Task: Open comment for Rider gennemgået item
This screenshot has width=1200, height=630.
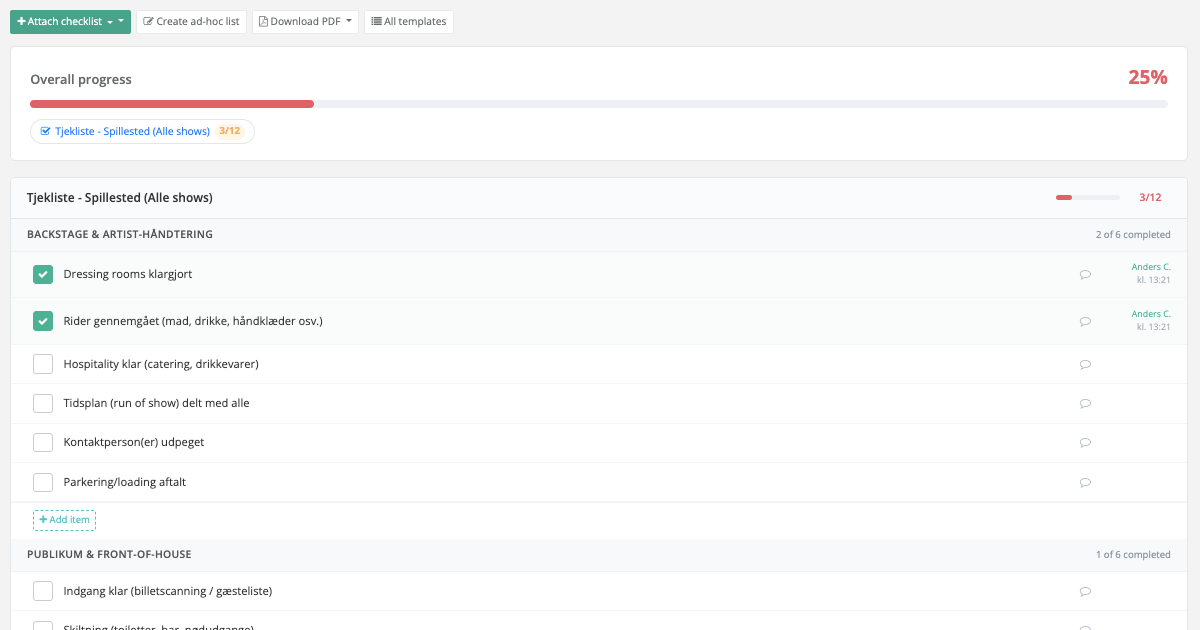Action: 1085,322
